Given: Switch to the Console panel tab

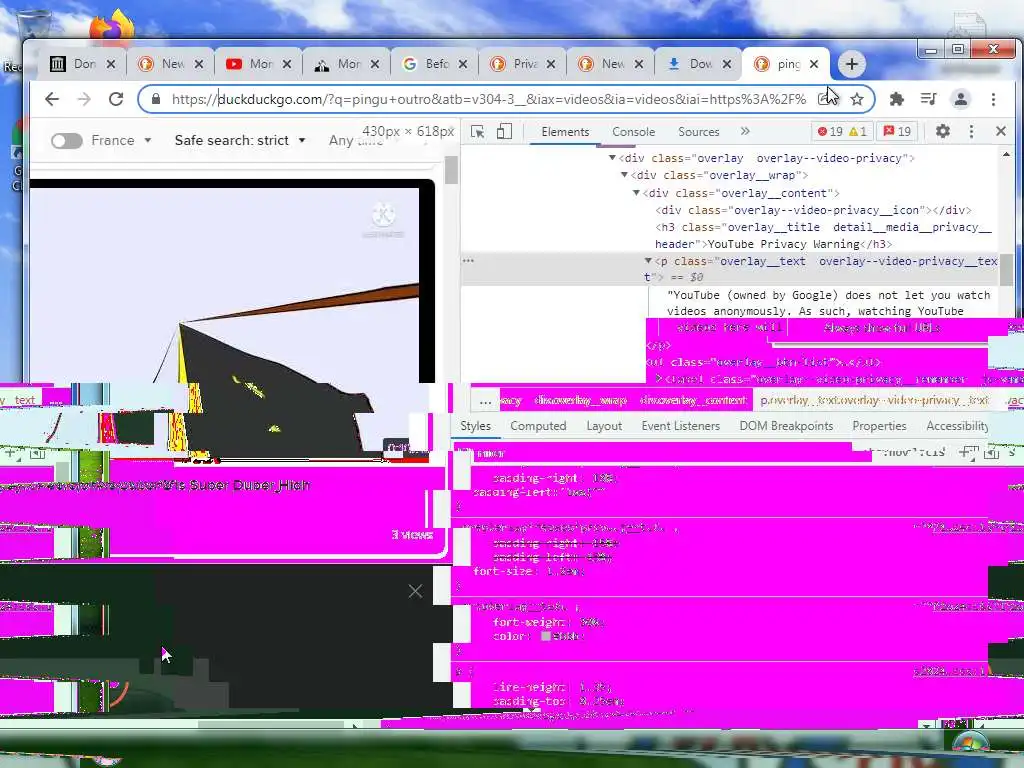Looking at the screenshot, I should click(x=633, y=132).
